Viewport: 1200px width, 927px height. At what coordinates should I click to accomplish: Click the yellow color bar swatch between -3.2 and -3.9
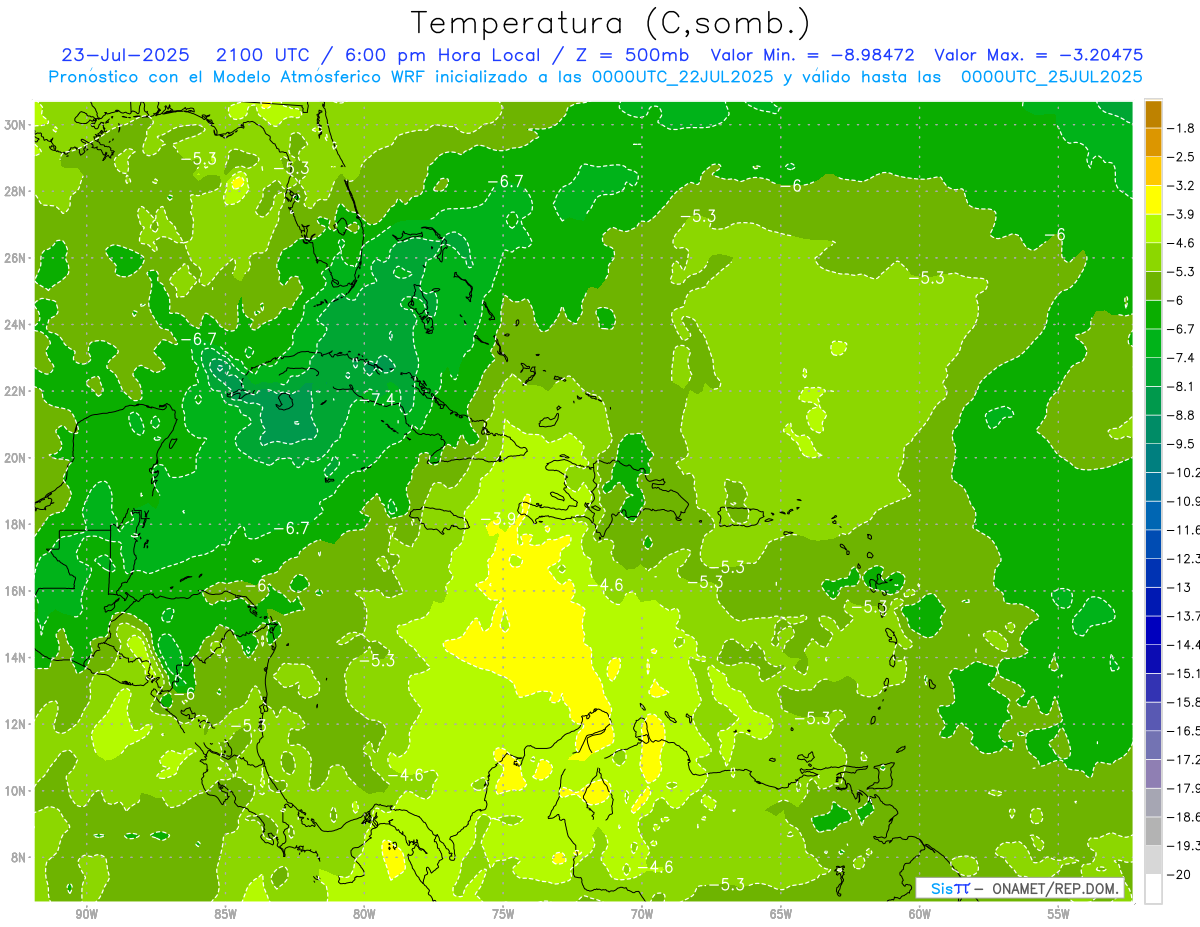pos(1153,200)
